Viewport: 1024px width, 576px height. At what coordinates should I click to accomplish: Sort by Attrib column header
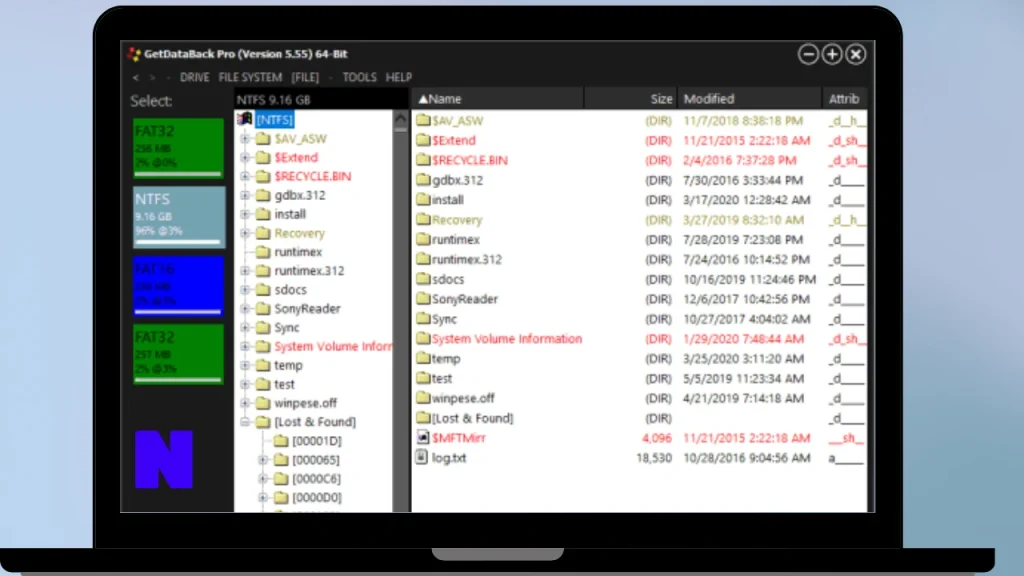tap(844, 99)
